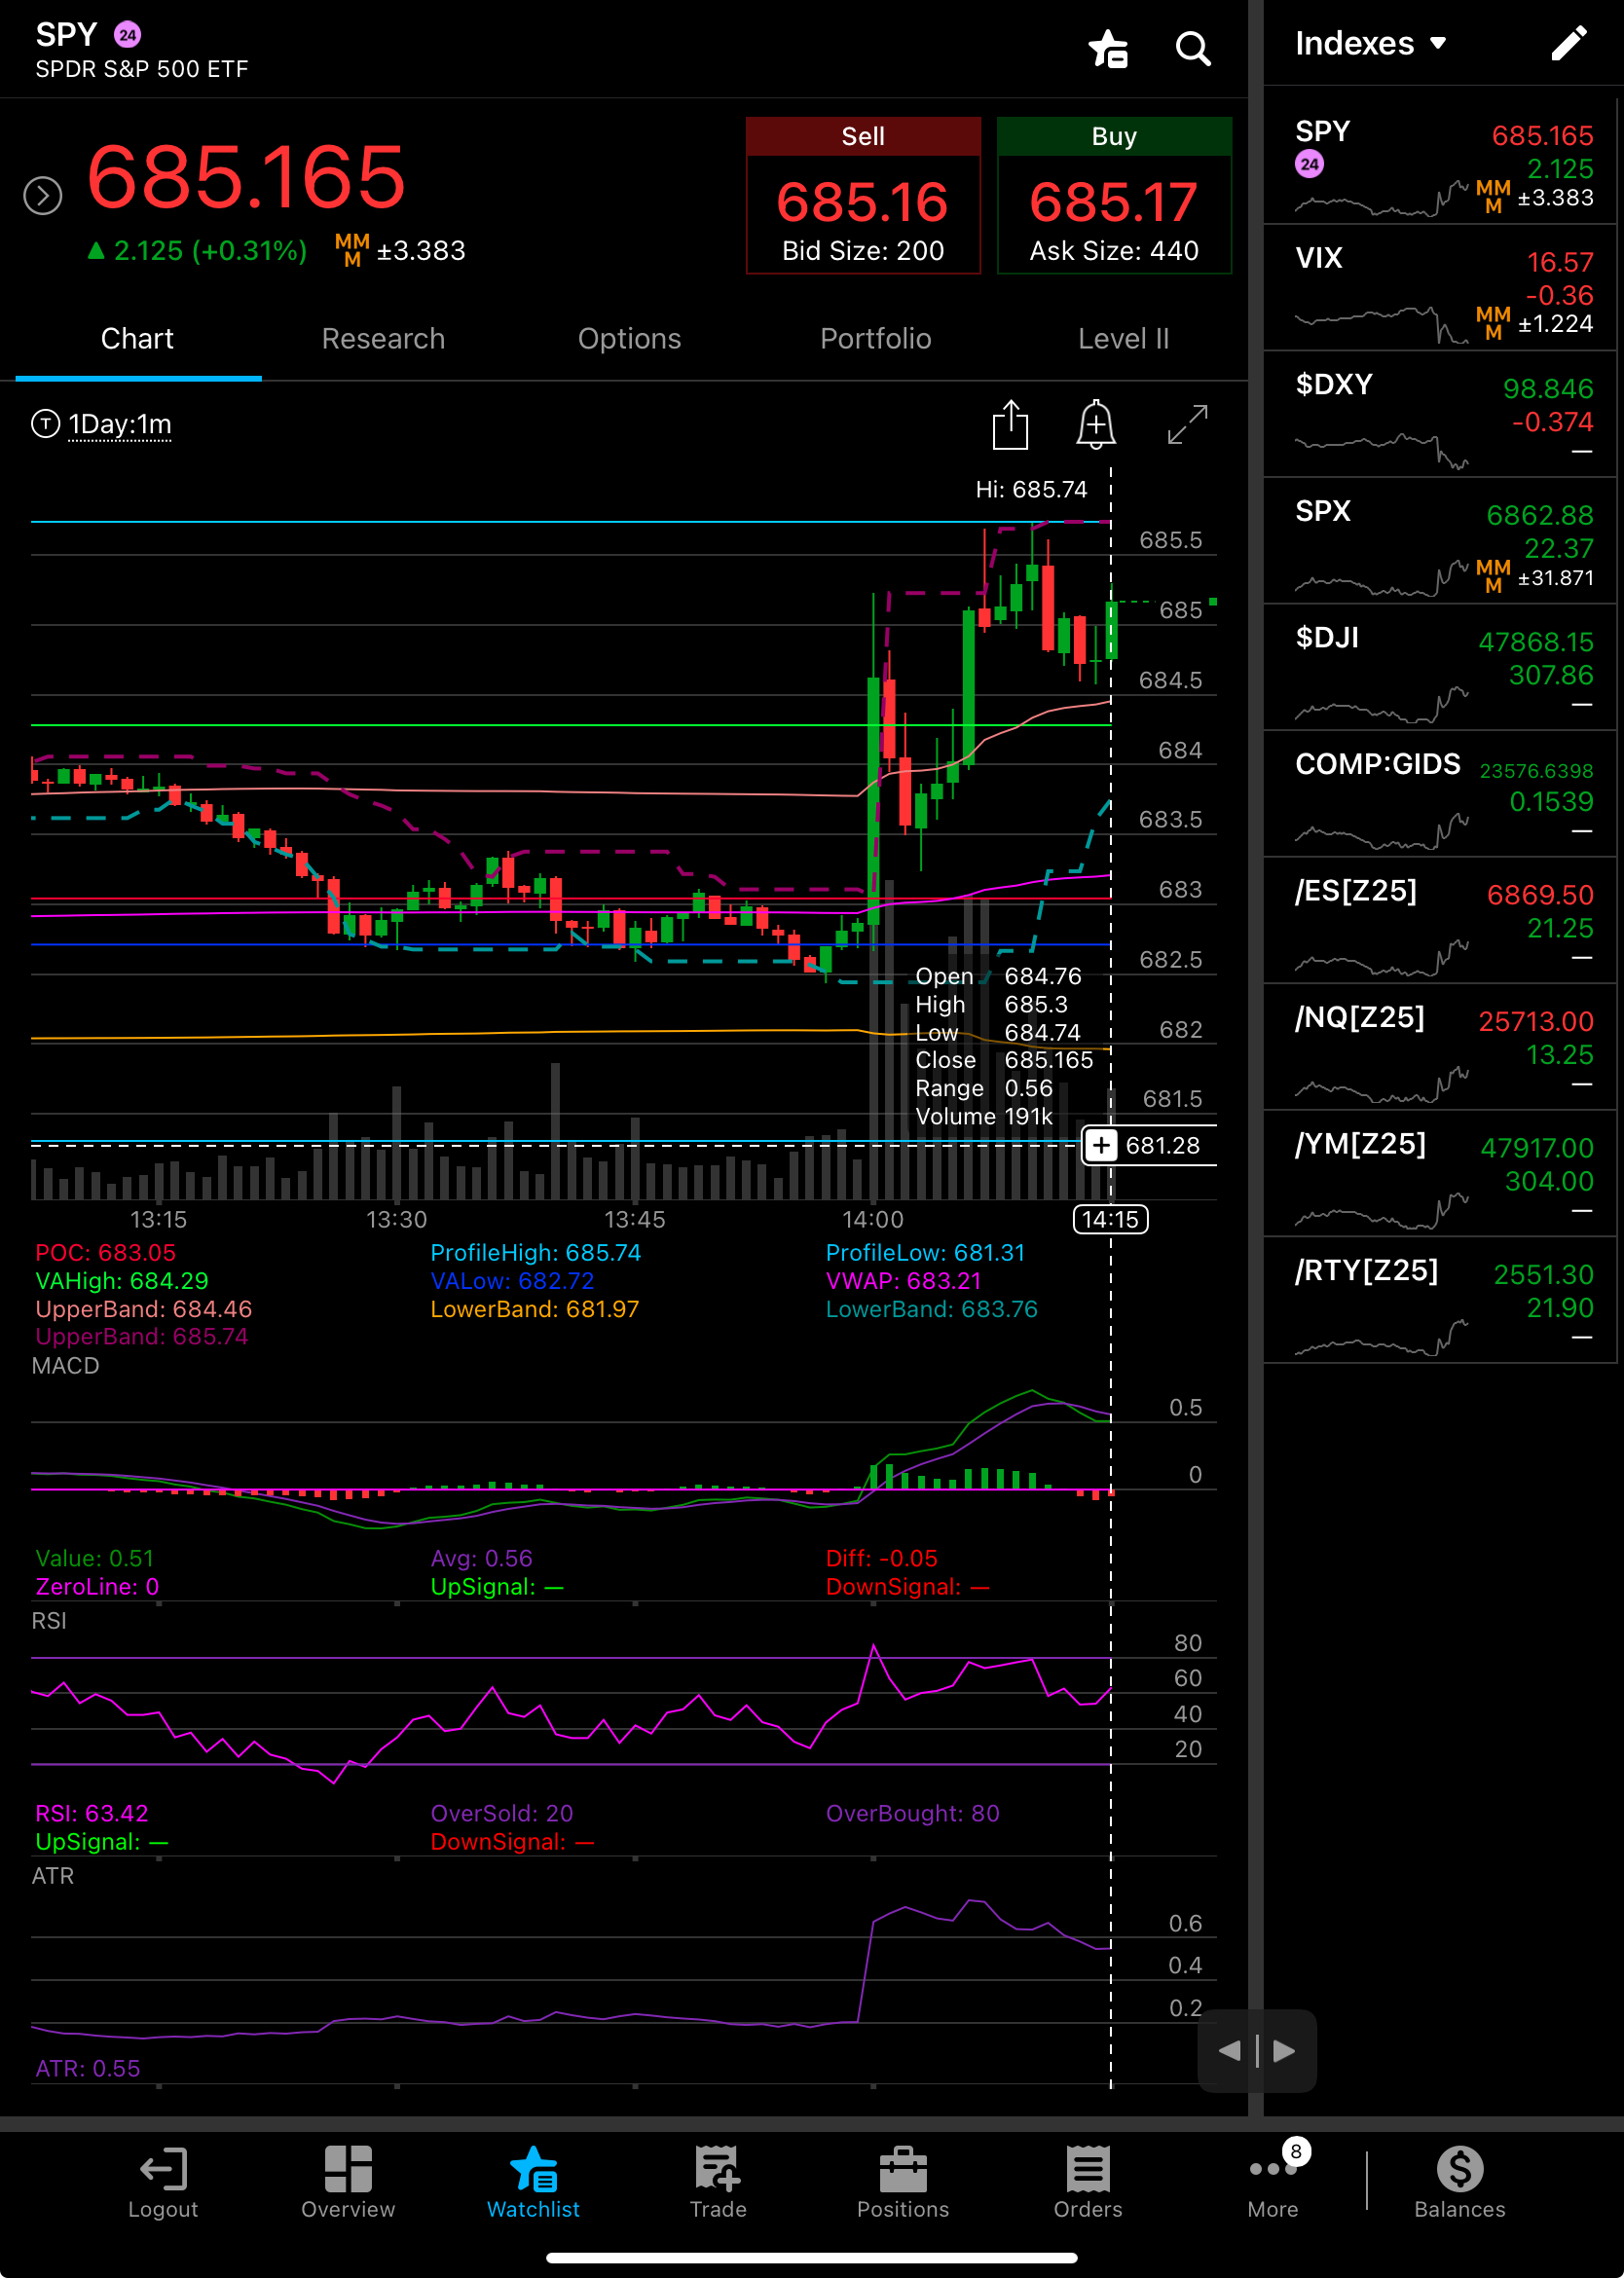The height and width of the screenshot is (2278, 1624).
Task: Select /YM[Z25] futures in the watchlist
Action: pos(1439,1174)
